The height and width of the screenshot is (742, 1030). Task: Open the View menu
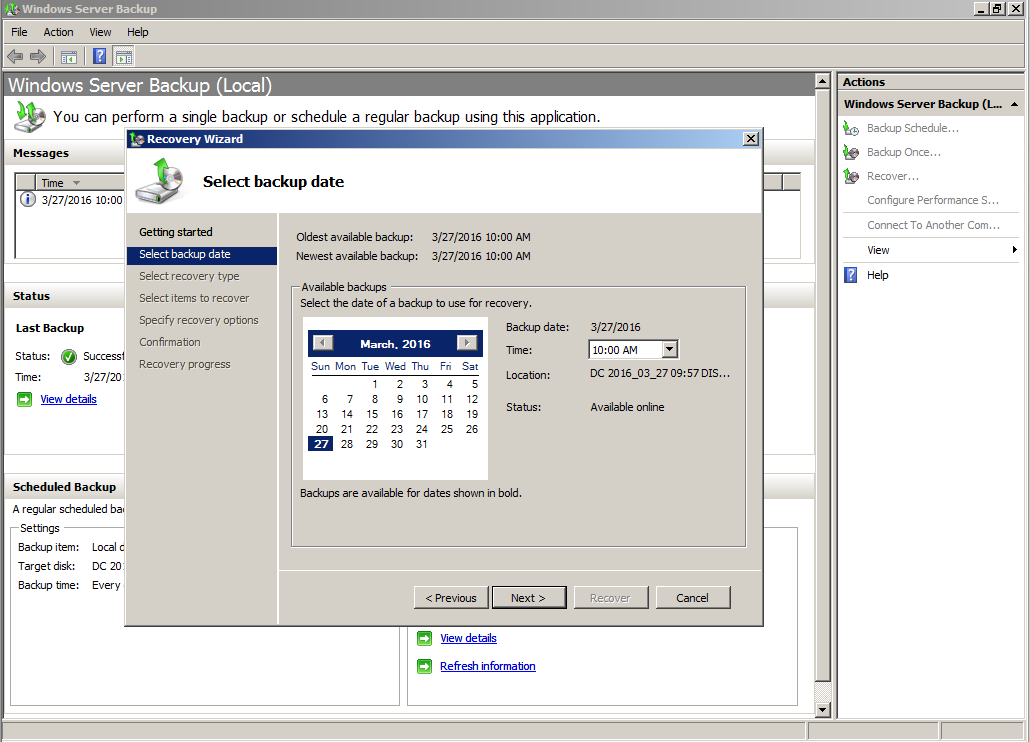101,32
